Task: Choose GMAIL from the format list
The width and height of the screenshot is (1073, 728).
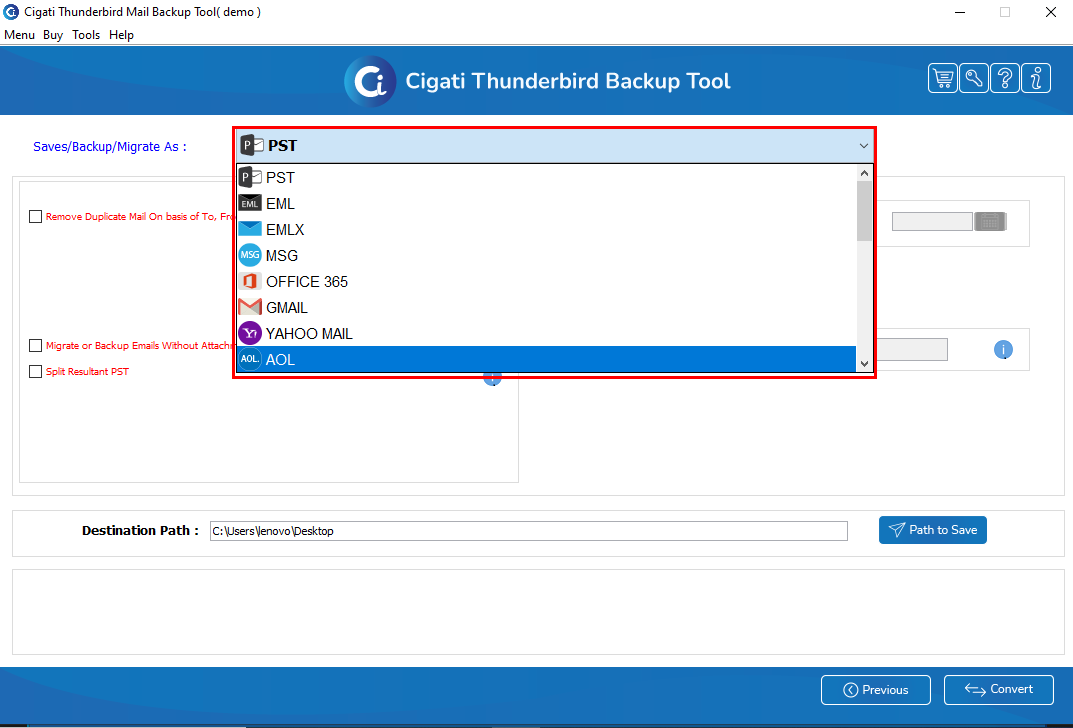Action: [x=546, y=307]
